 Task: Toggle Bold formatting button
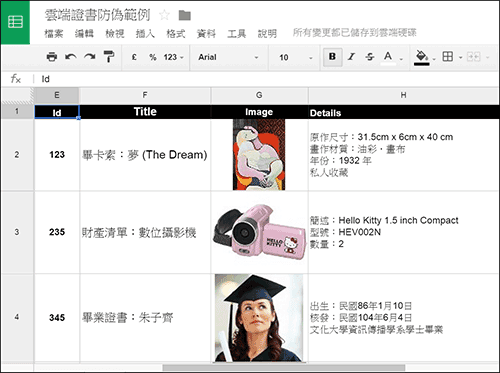point(332,57)
